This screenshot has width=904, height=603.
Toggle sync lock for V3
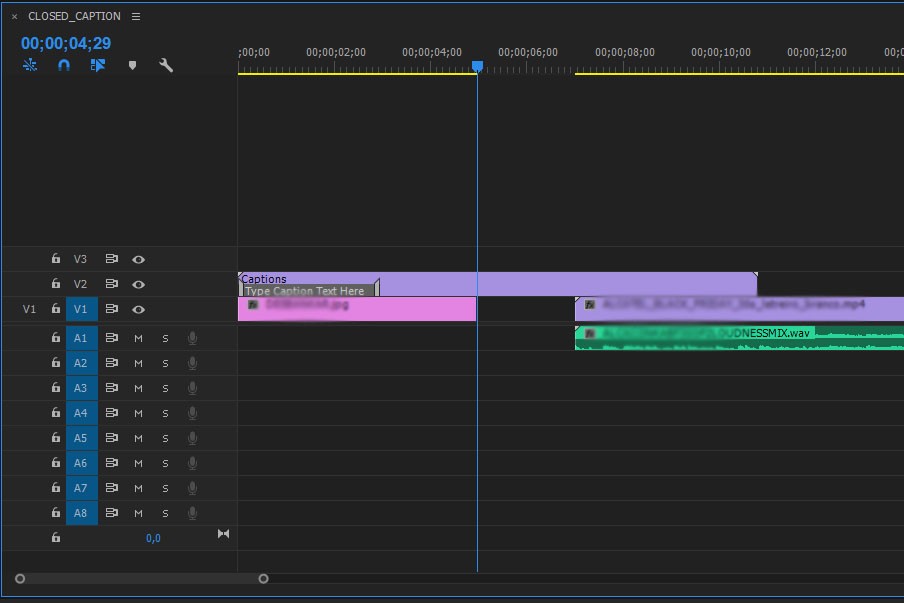(112, 259)
